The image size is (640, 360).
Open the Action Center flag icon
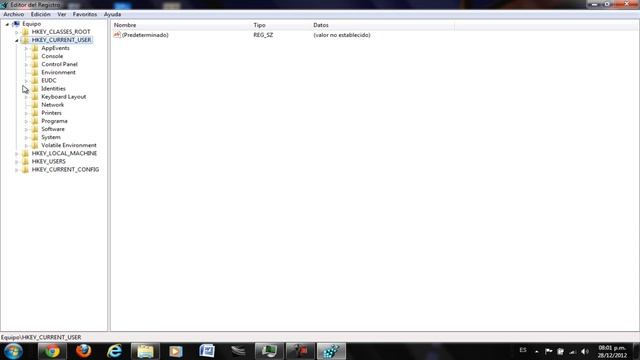pos(549,351)
